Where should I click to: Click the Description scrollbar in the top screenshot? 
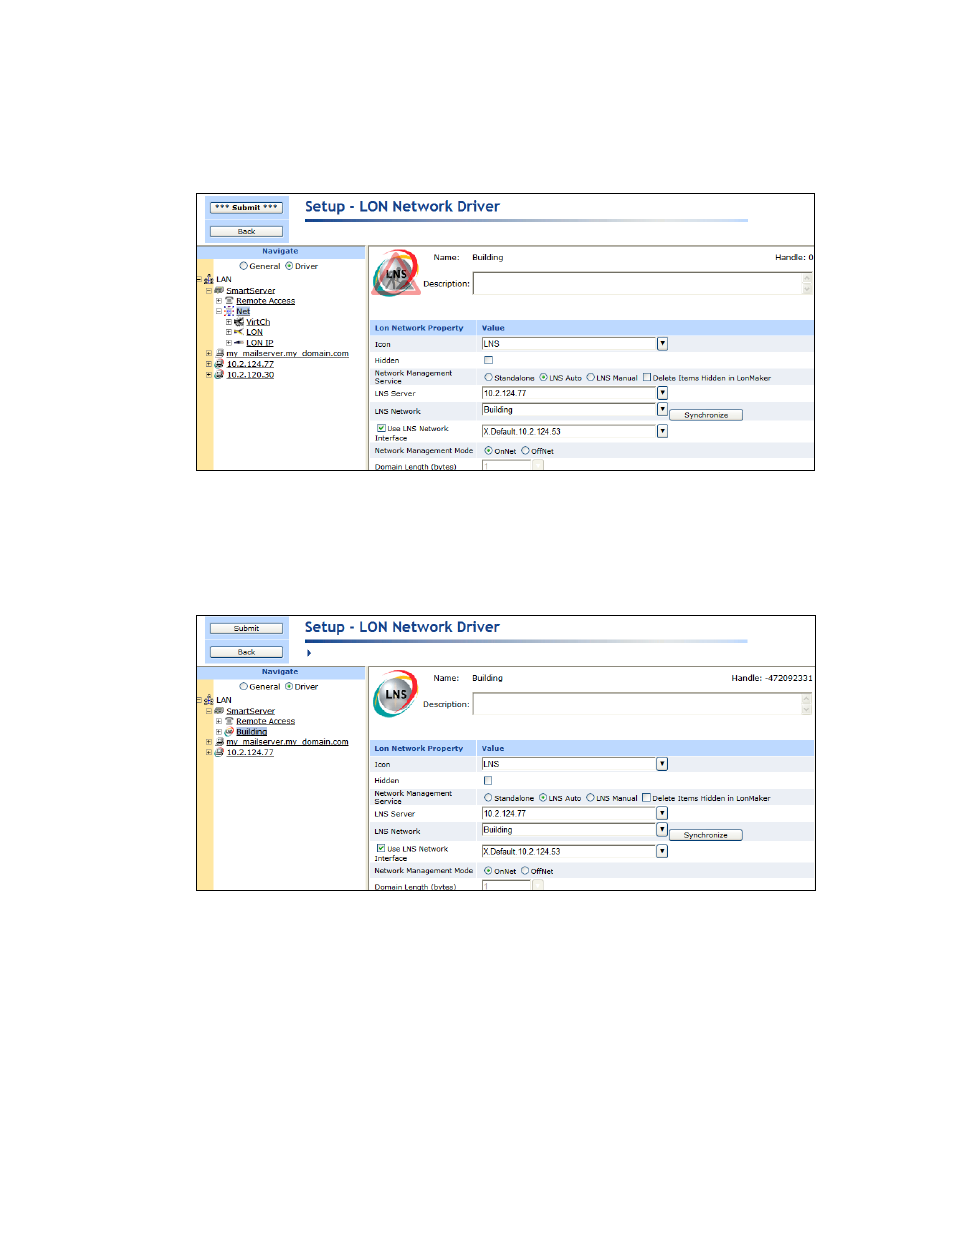(x=807, y=284)
